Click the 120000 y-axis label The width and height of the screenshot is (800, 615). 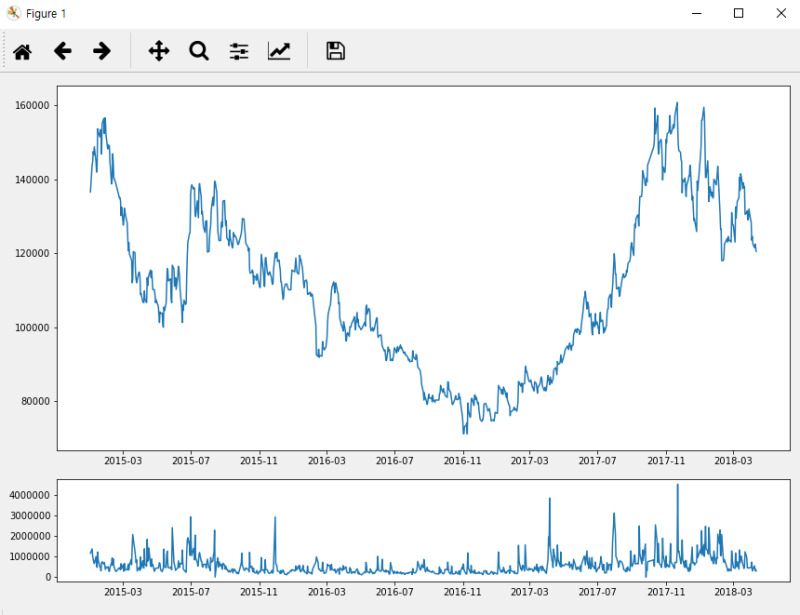[32, 253]
